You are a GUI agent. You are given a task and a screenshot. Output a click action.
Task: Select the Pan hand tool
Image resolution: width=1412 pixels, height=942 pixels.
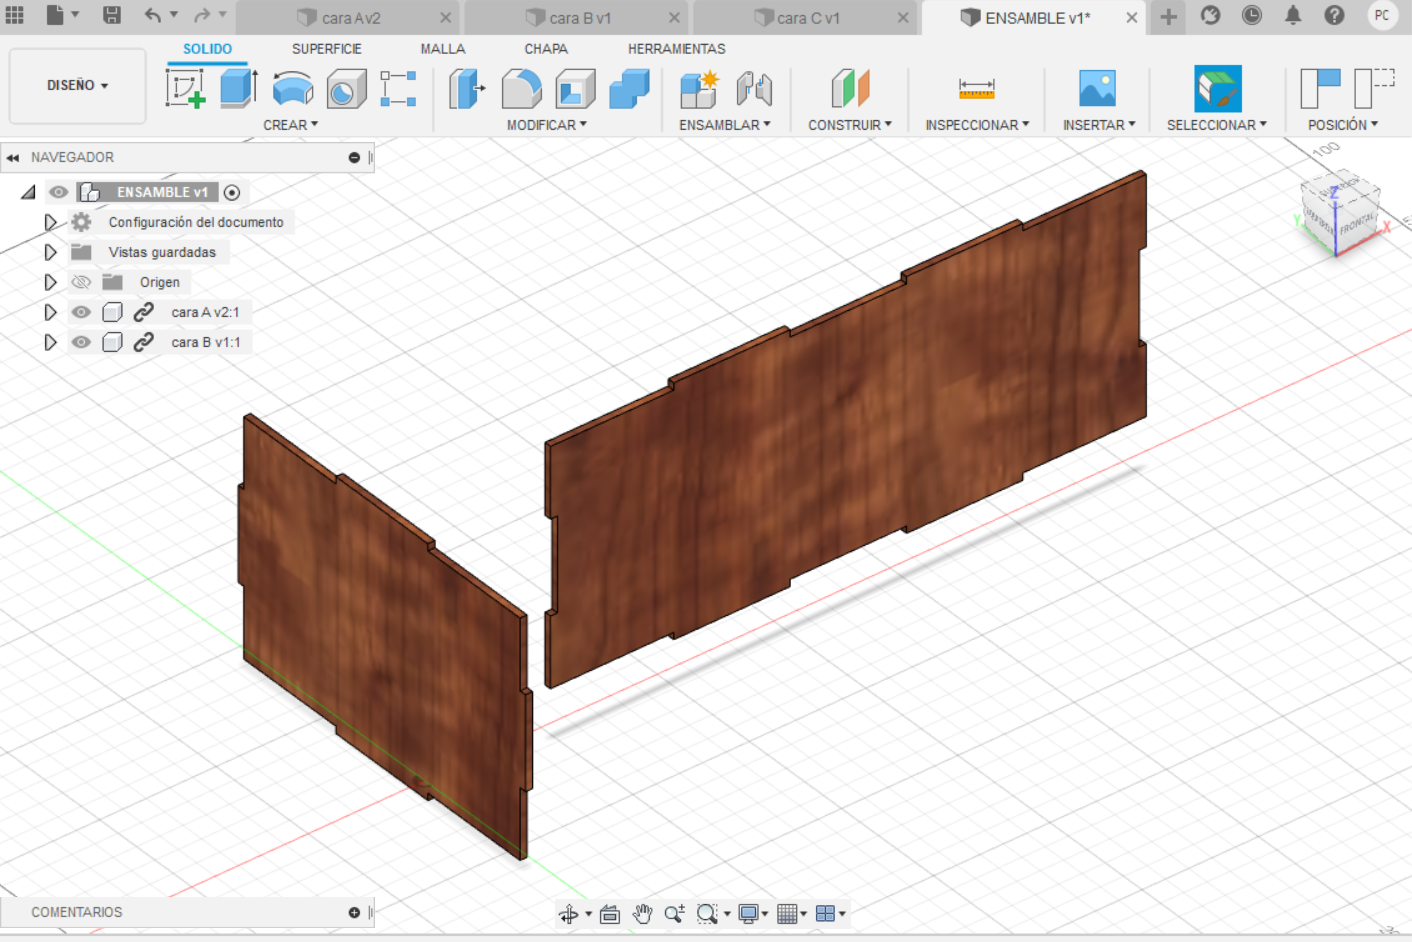(x=642, y=914)
